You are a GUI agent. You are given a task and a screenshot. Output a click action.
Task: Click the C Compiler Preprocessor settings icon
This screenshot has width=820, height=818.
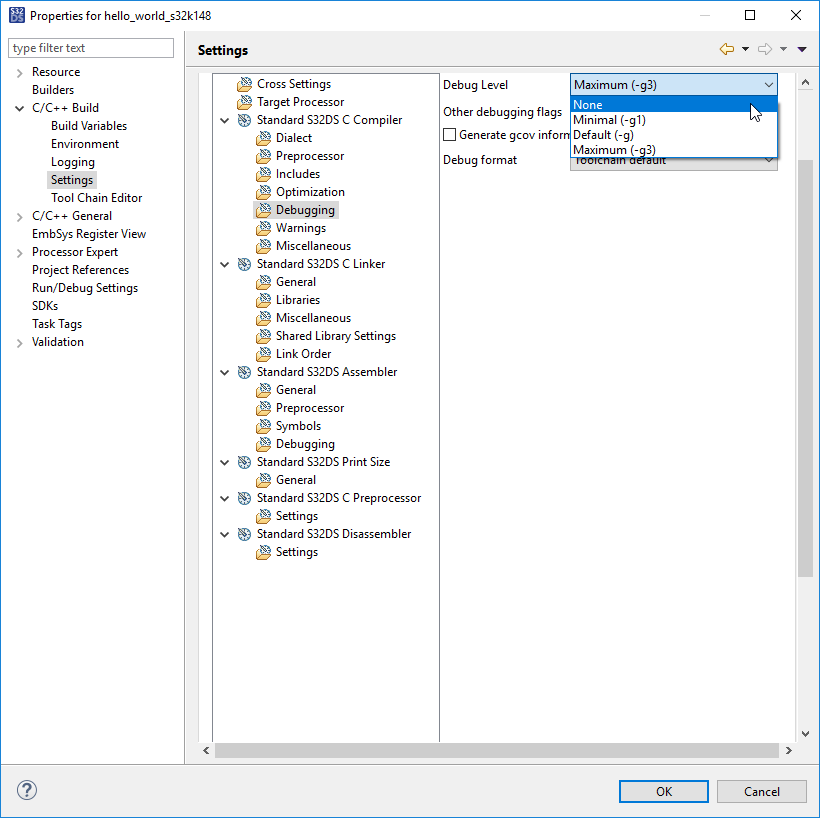264,156
